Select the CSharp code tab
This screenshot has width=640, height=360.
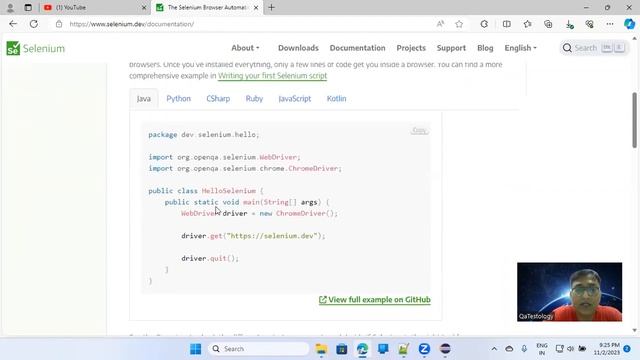(x=218, y=98)
